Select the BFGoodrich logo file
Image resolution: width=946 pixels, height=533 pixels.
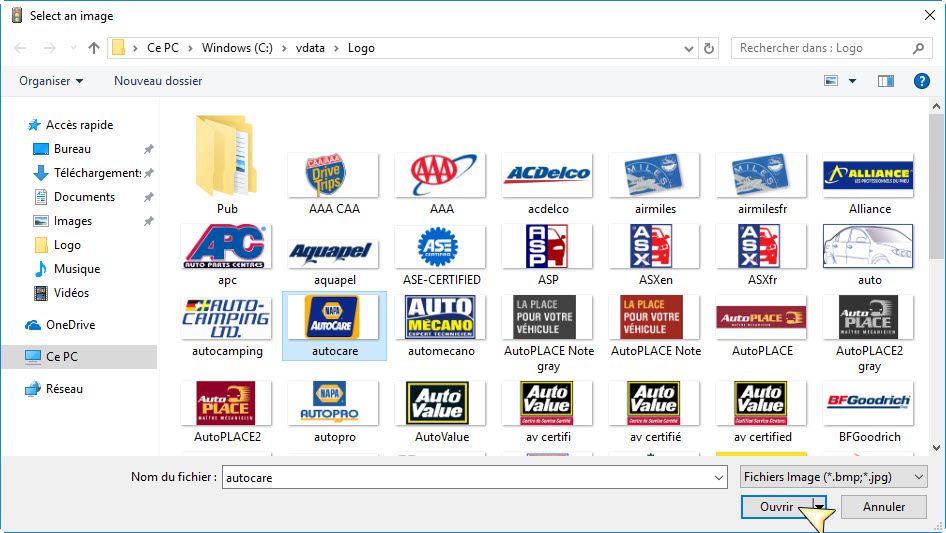pyautogui.click(x=869, y=403)
